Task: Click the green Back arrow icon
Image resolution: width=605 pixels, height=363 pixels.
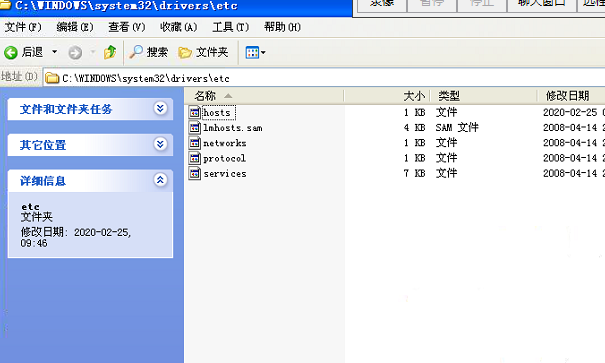Action: pos(11,52)
